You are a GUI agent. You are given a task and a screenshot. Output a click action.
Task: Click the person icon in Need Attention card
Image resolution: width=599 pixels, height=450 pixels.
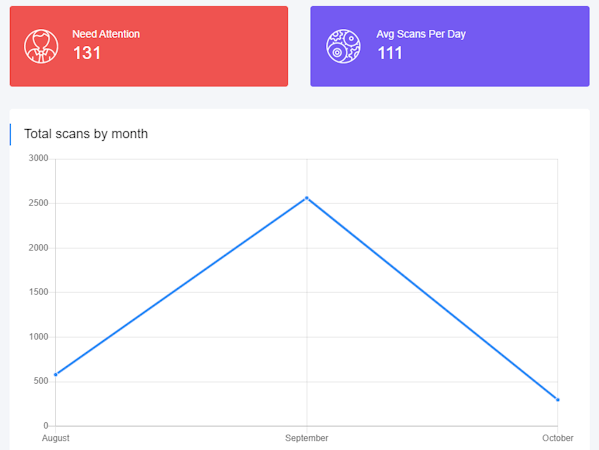coord(41,46)
